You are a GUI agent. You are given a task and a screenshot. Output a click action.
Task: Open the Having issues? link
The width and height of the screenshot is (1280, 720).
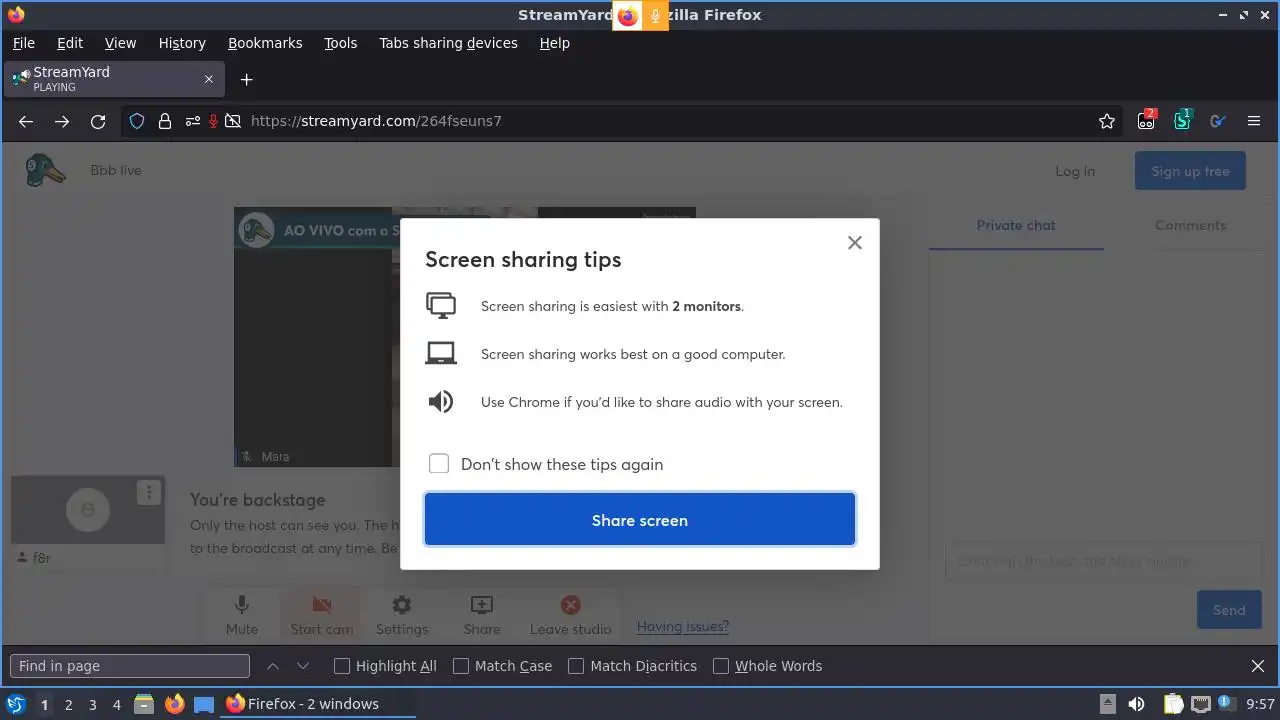(x=683, y=626)
